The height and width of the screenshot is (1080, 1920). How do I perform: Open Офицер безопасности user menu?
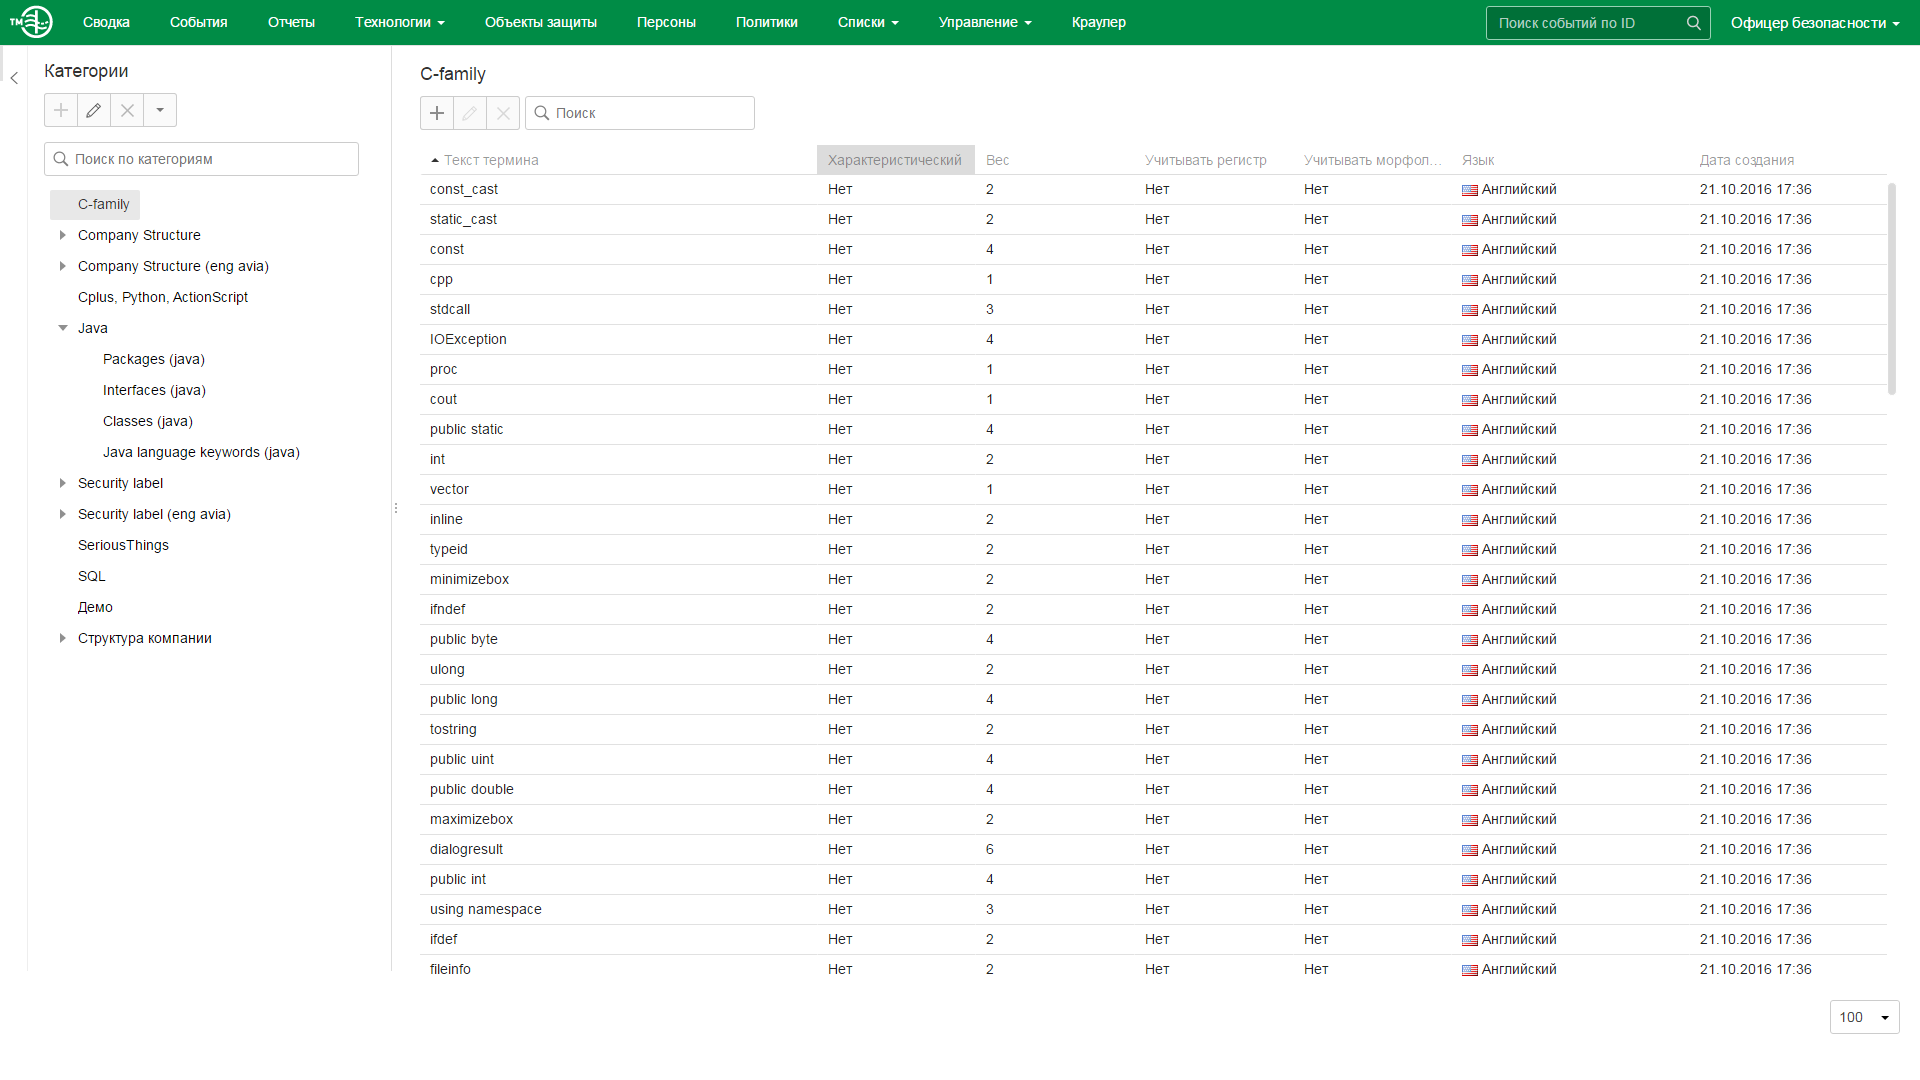1814,23
